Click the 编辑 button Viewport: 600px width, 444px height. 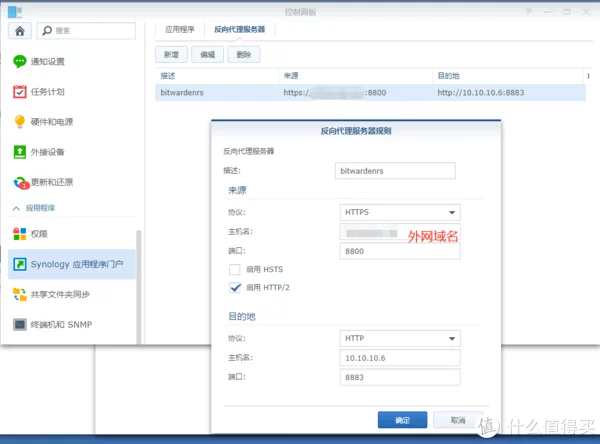pyautogui.click(x=207, y=54)
